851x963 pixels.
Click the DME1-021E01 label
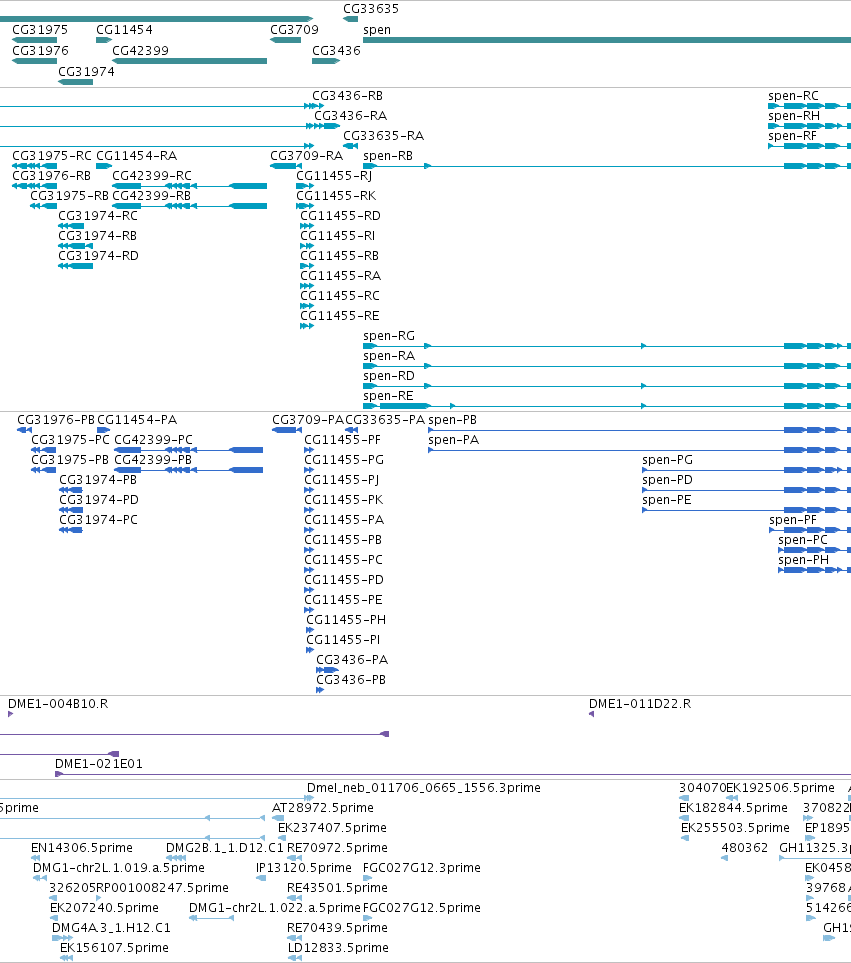[x=98, y=764]
